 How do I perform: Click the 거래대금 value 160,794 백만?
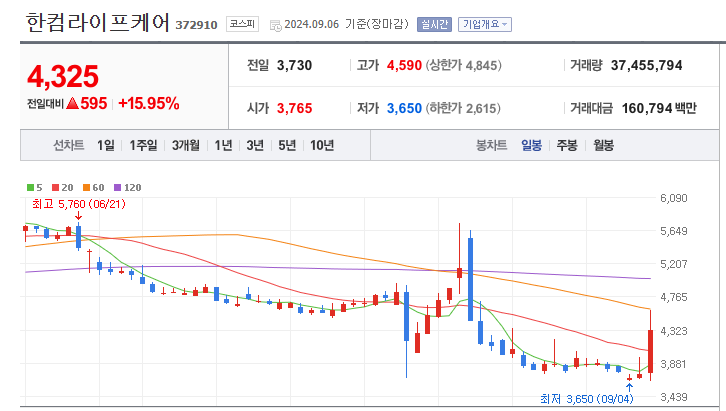tap(659, 108)
